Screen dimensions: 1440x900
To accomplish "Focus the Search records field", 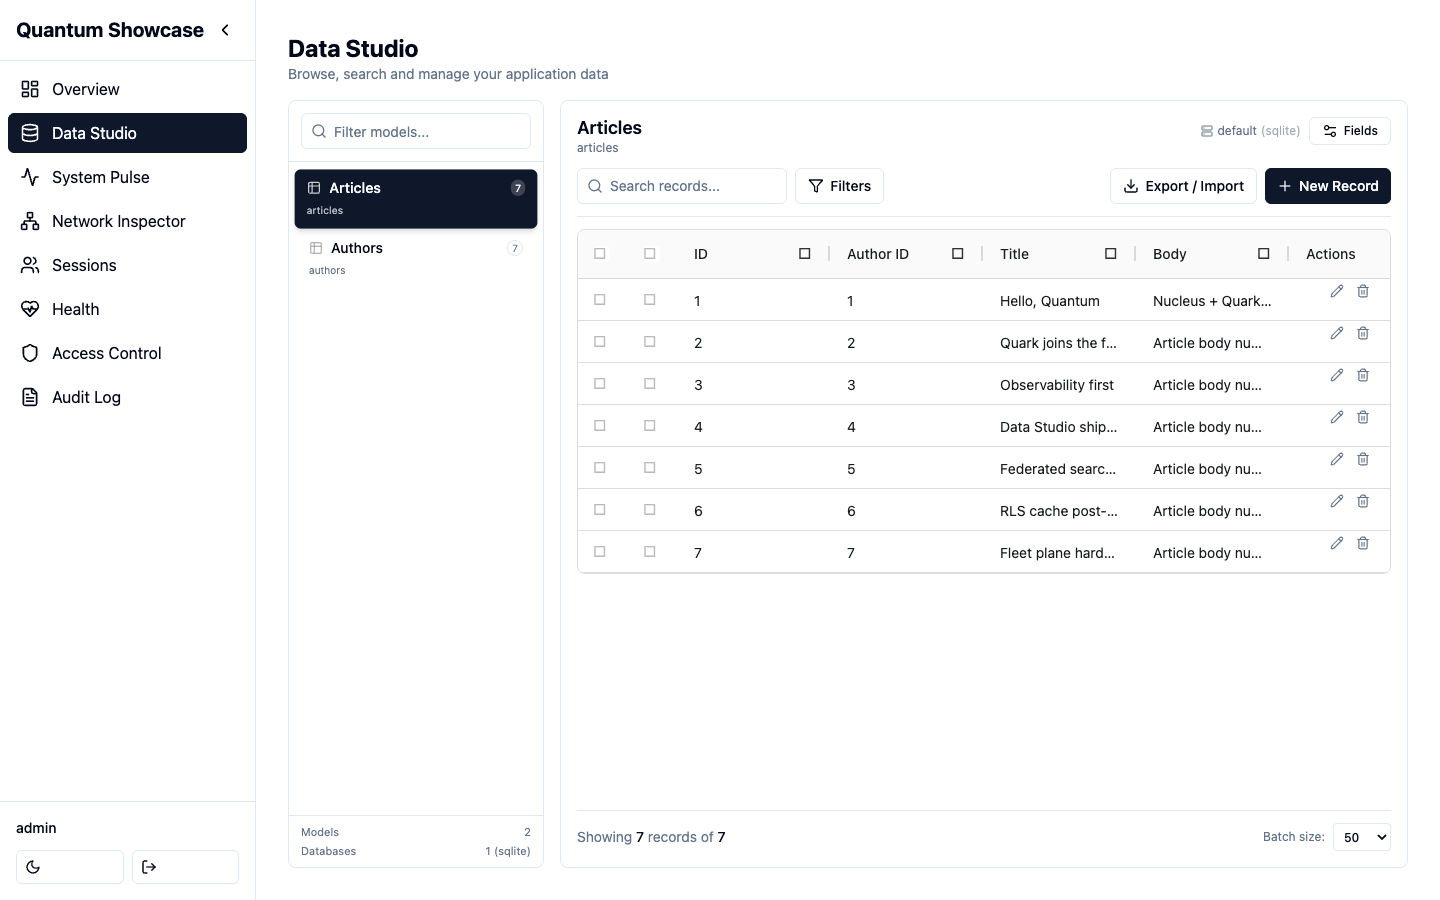I will pyautogui.click(x=682, y=186).
